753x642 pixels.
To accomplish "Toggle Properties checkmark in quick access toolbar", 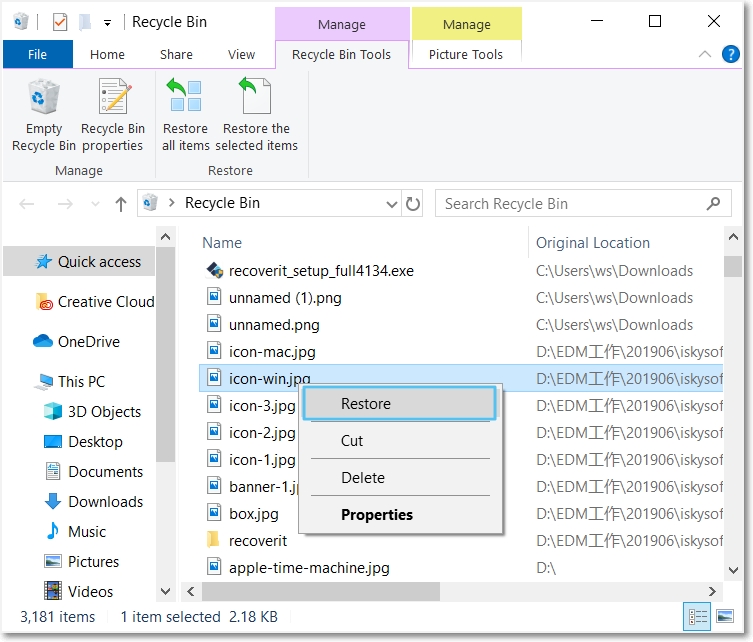I will [x=60, y=22].
